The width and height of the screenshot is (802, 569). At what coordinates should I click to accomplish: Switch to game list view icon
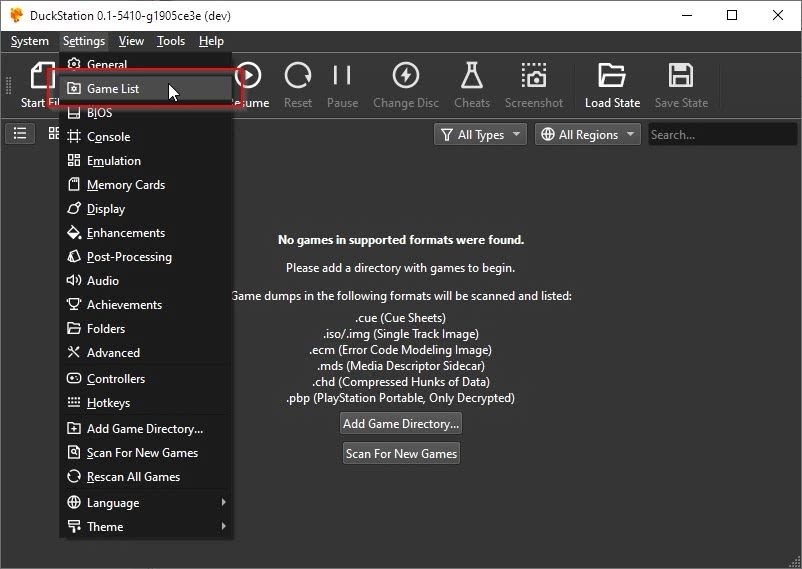(20, 134)
